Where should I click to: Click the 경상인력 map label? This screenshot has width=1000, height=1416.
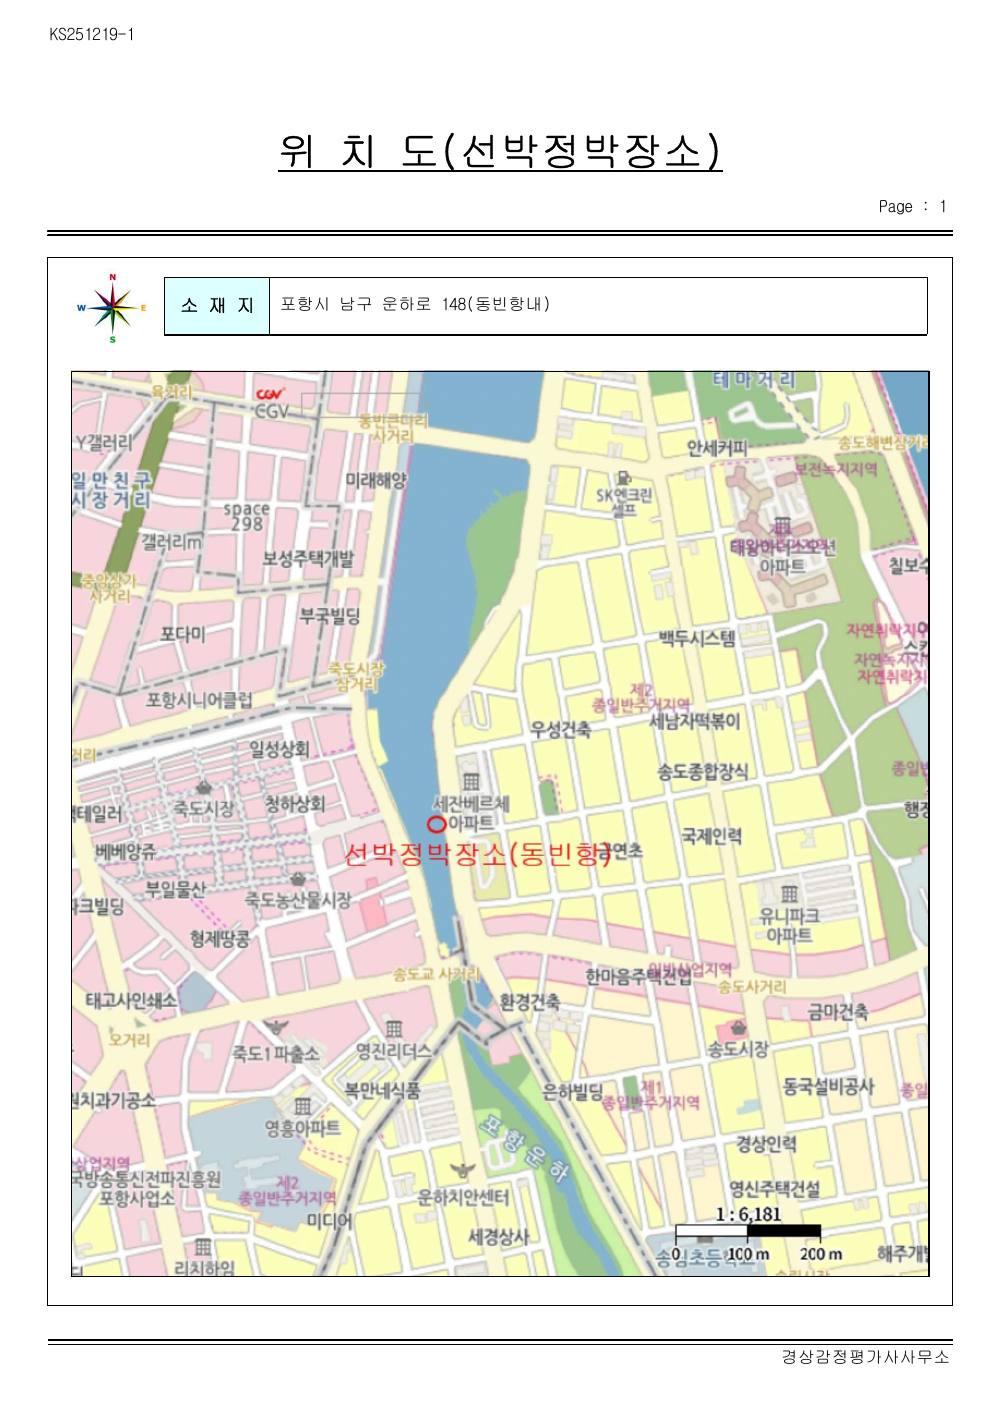pyautogui.click(x=766, y=1143)
